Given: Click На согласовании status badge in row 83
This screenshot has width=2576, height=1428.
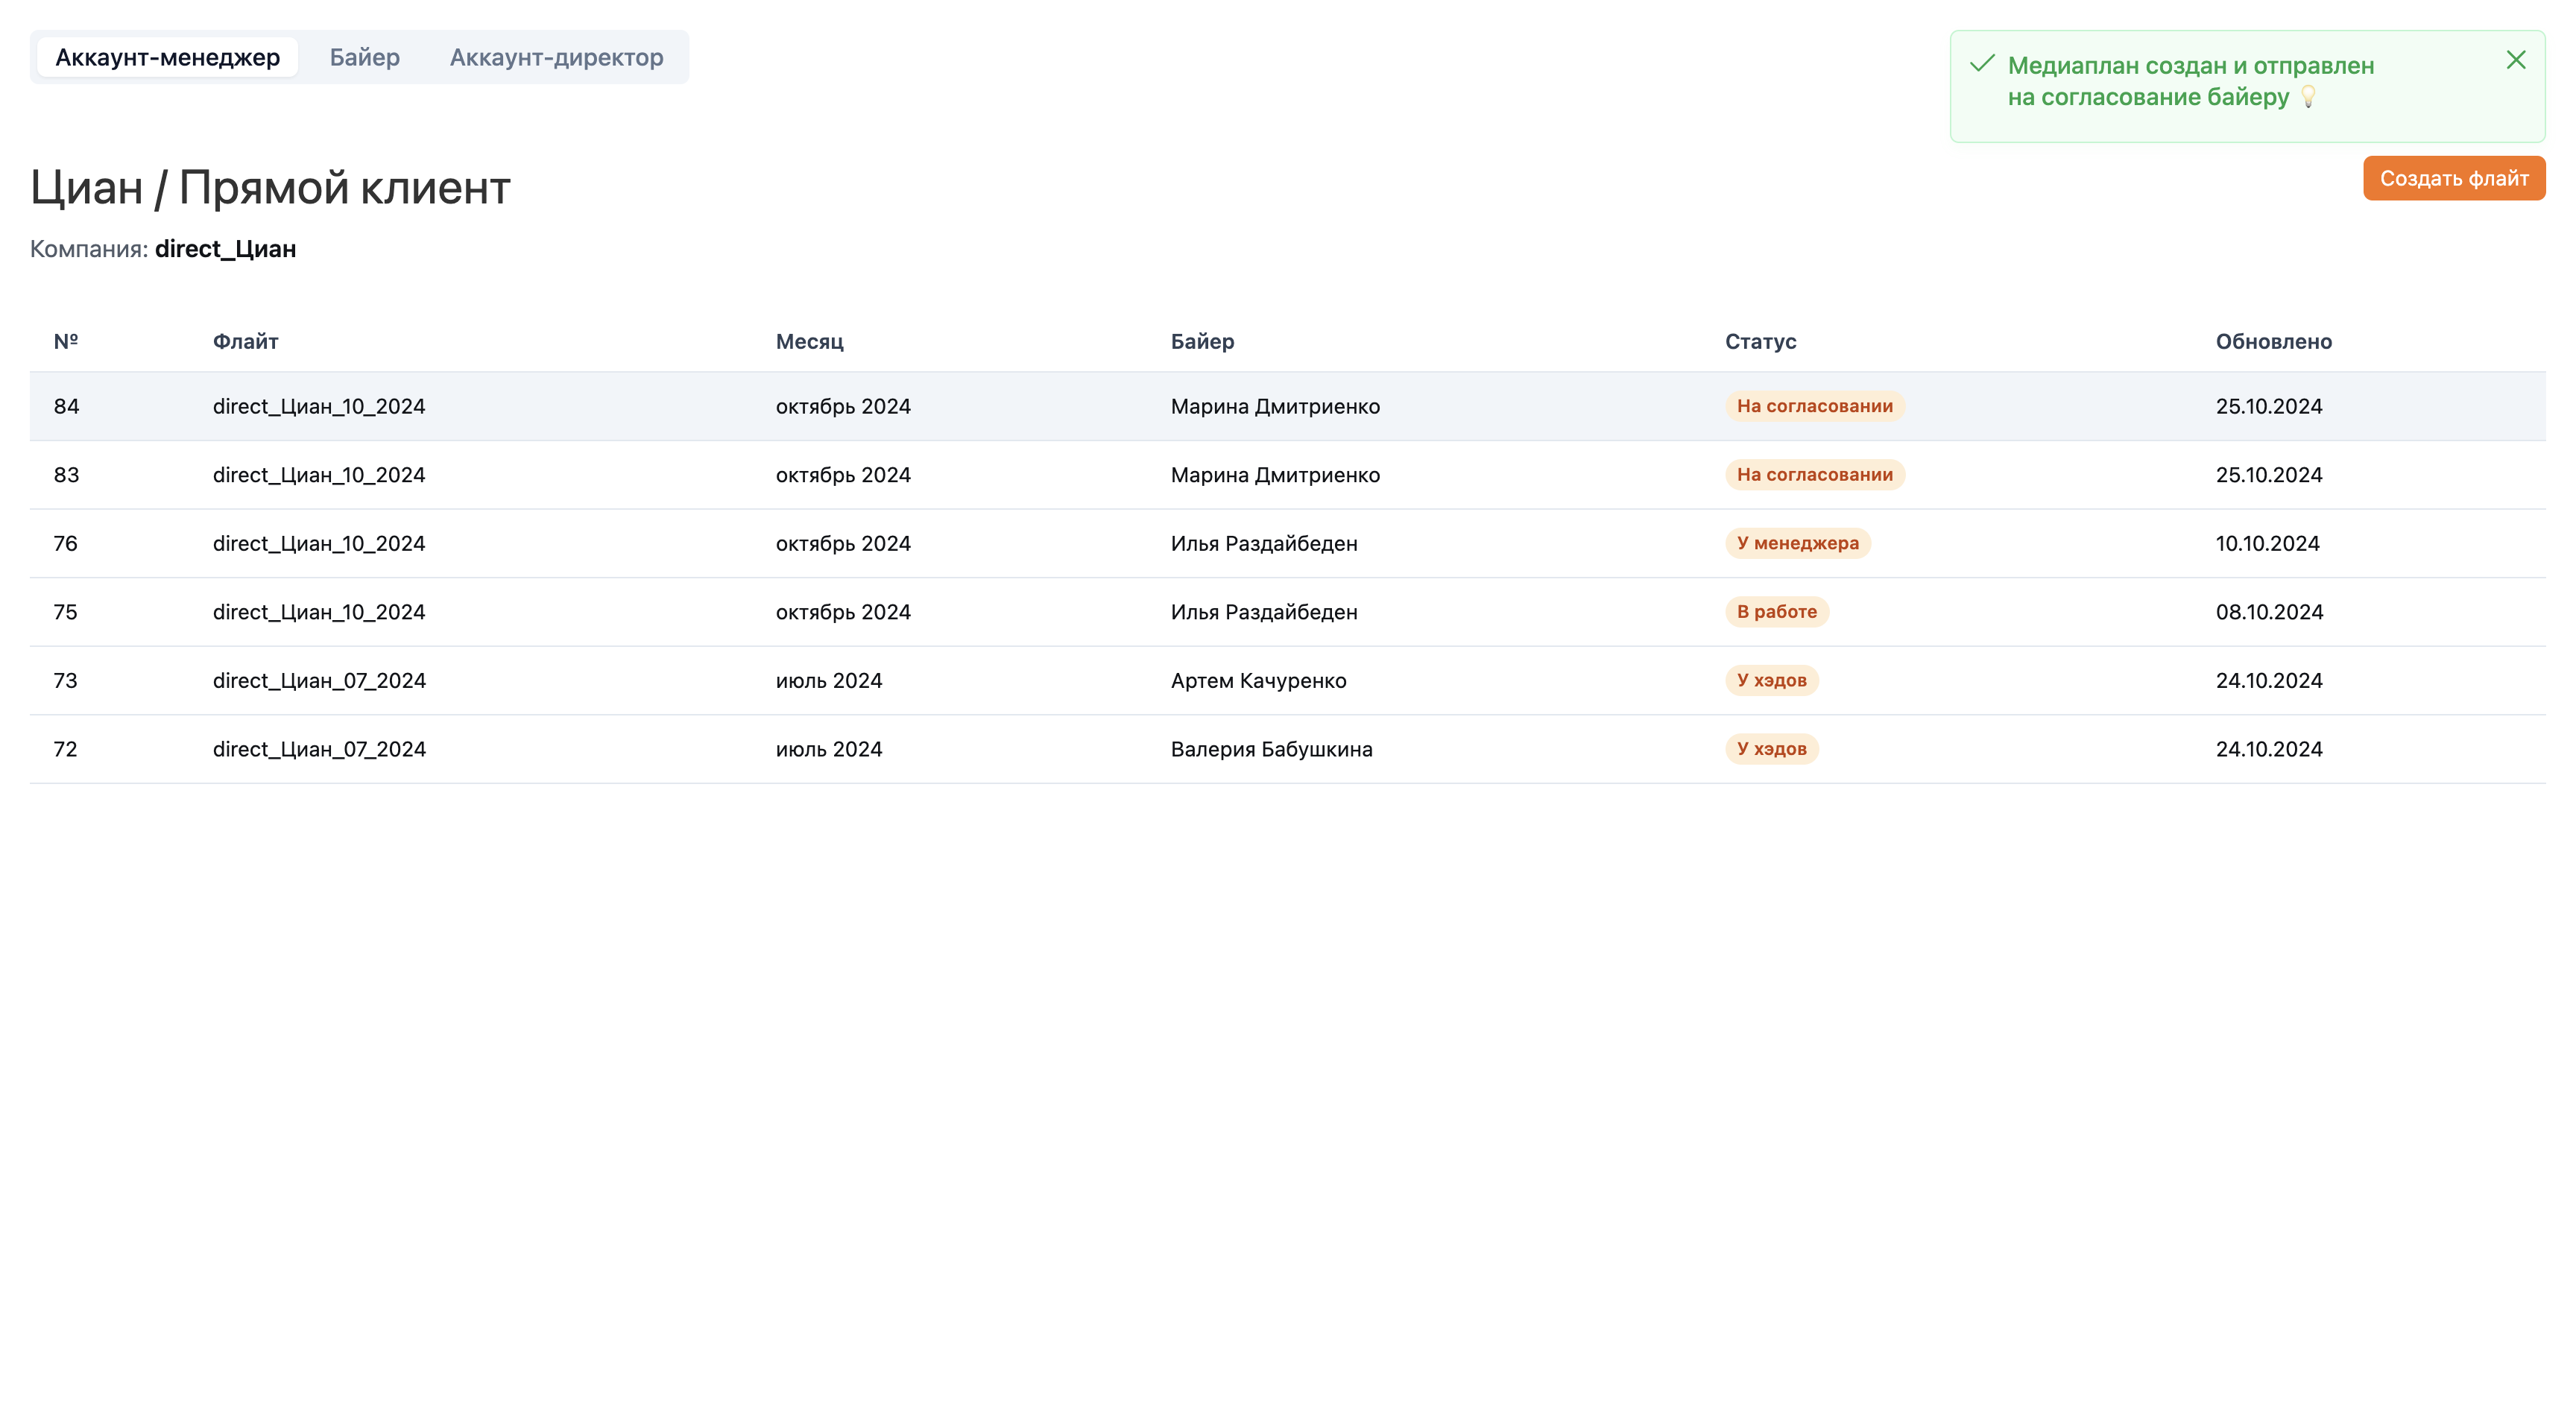Looking at the screenshot, I should 1814,475.
